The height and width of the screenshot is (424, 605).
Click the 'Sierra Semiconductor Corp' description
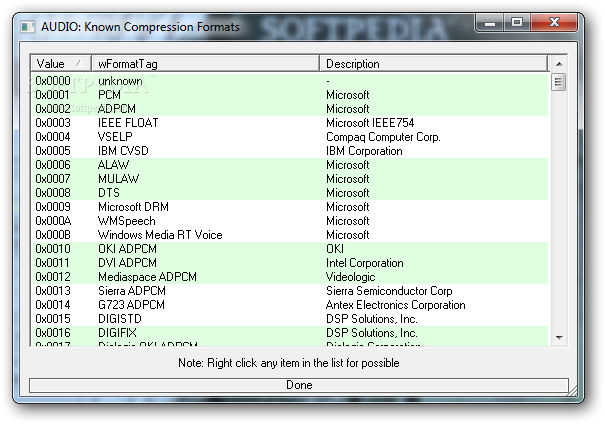click(389, 291)
